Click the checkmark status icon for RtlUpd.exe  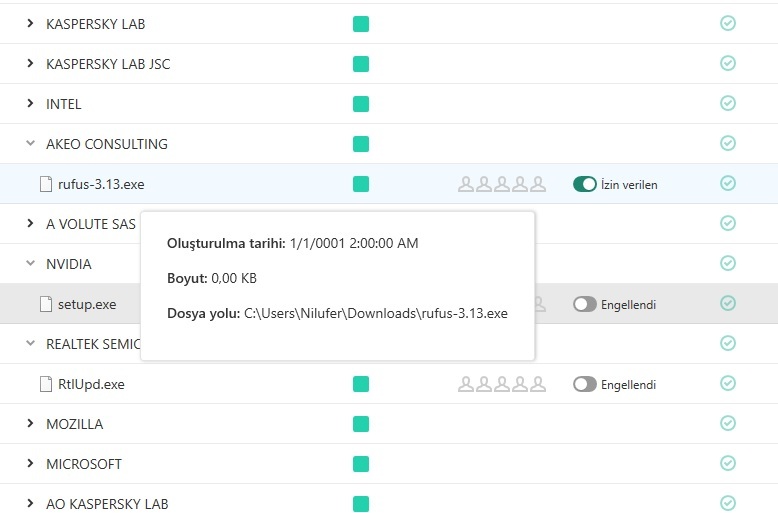click(728, 383)
